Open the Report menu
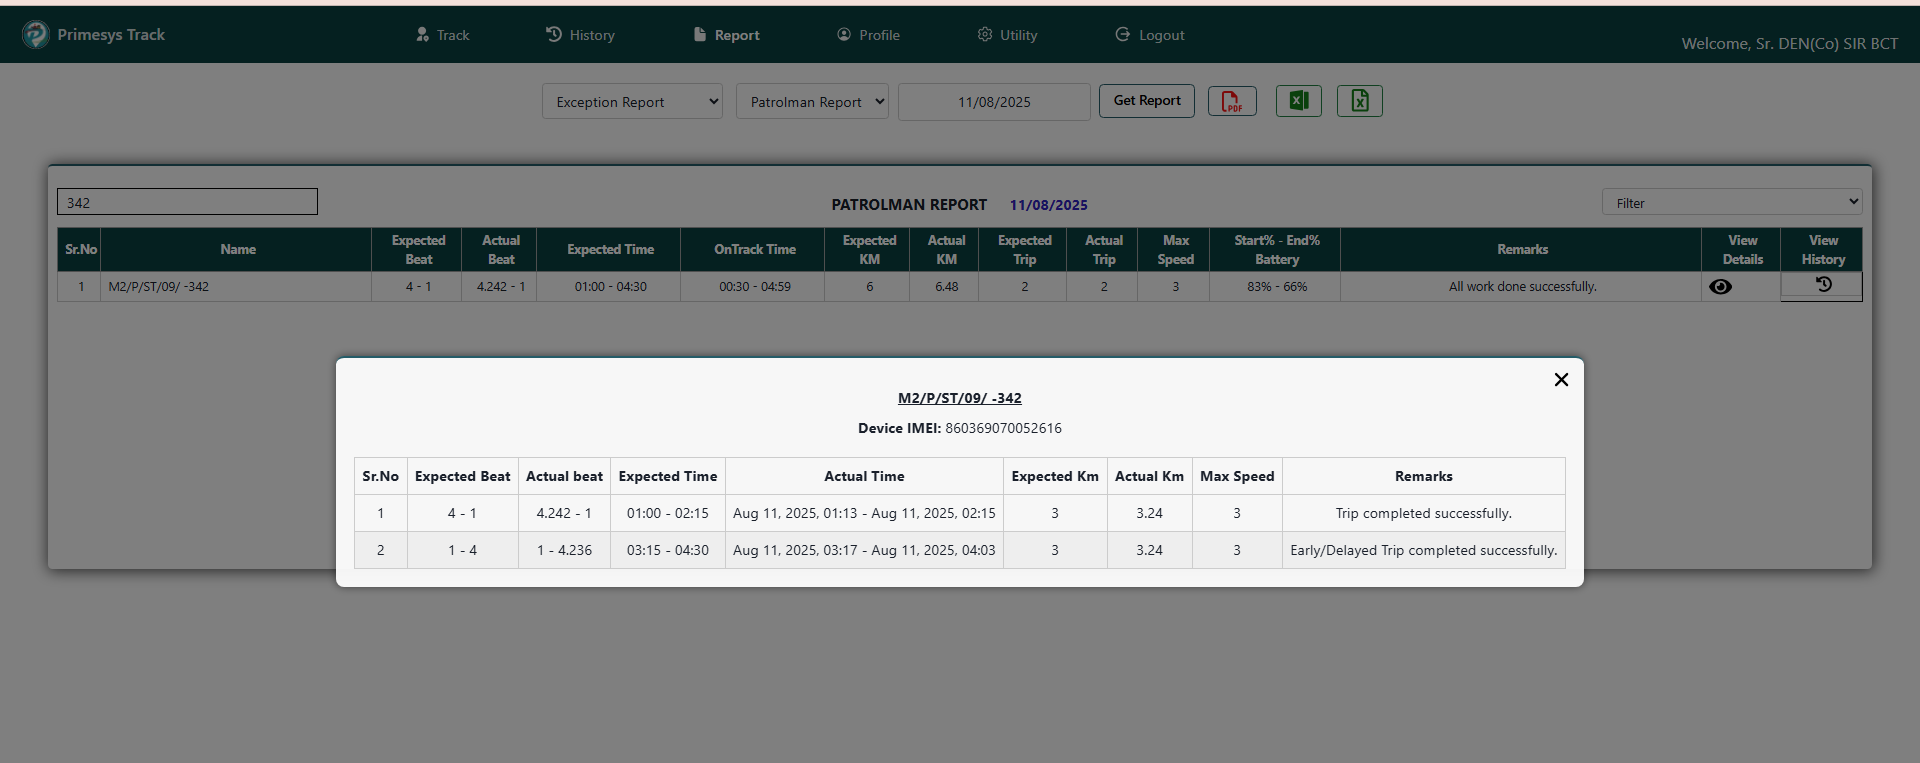The width and height of the screenshot is (1920, 763). (727, 35)
